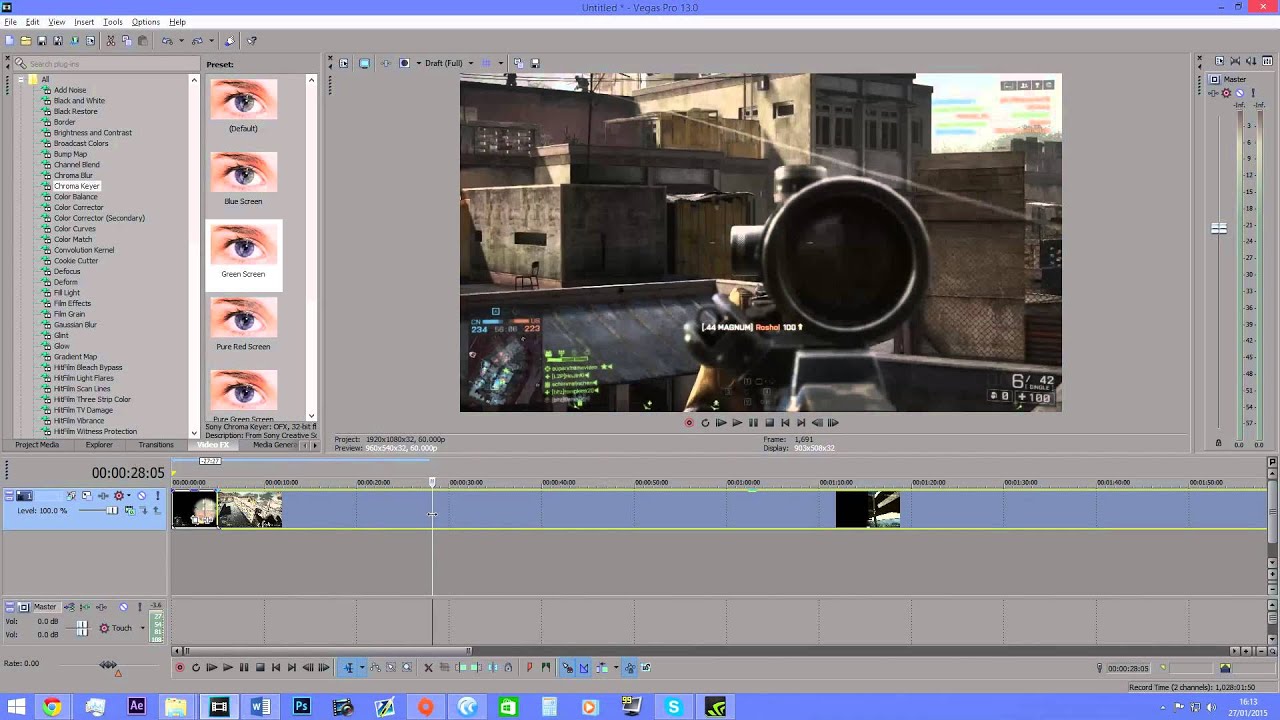
Task: Create a new project with toolbar icon
Action: pyautogui.click(x=10, y=41)
